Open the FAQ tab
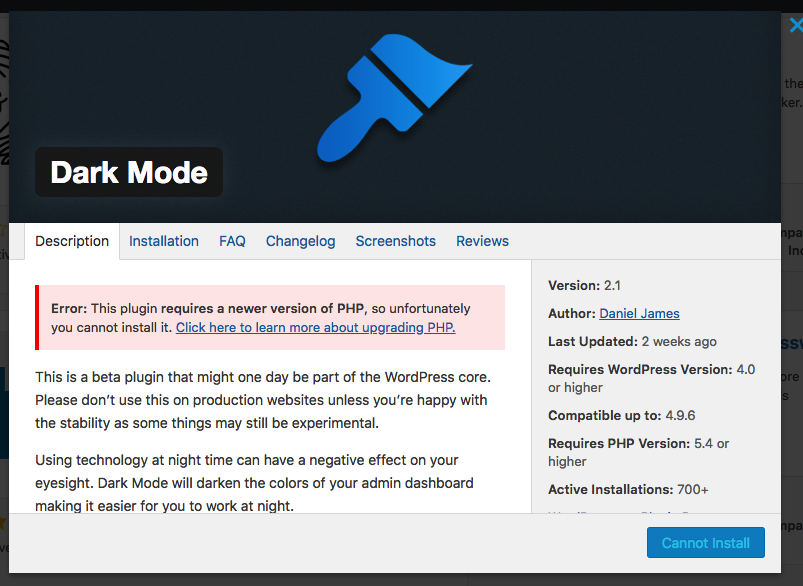Viewport: 803px width, 586px height. tap(233, 241)
